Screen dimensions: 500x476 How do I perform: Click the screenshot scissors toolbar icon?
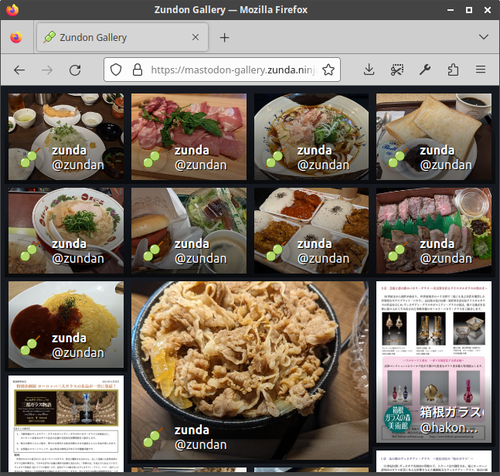tap(397, 70)
